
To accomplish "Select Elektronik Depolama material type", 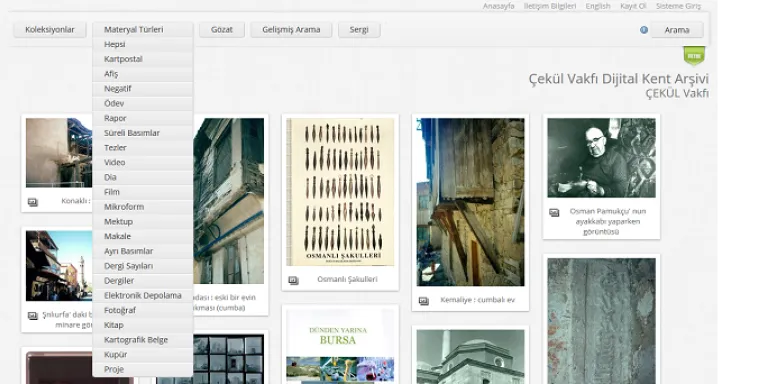I will pyautogui.click(x=143, y=295).
